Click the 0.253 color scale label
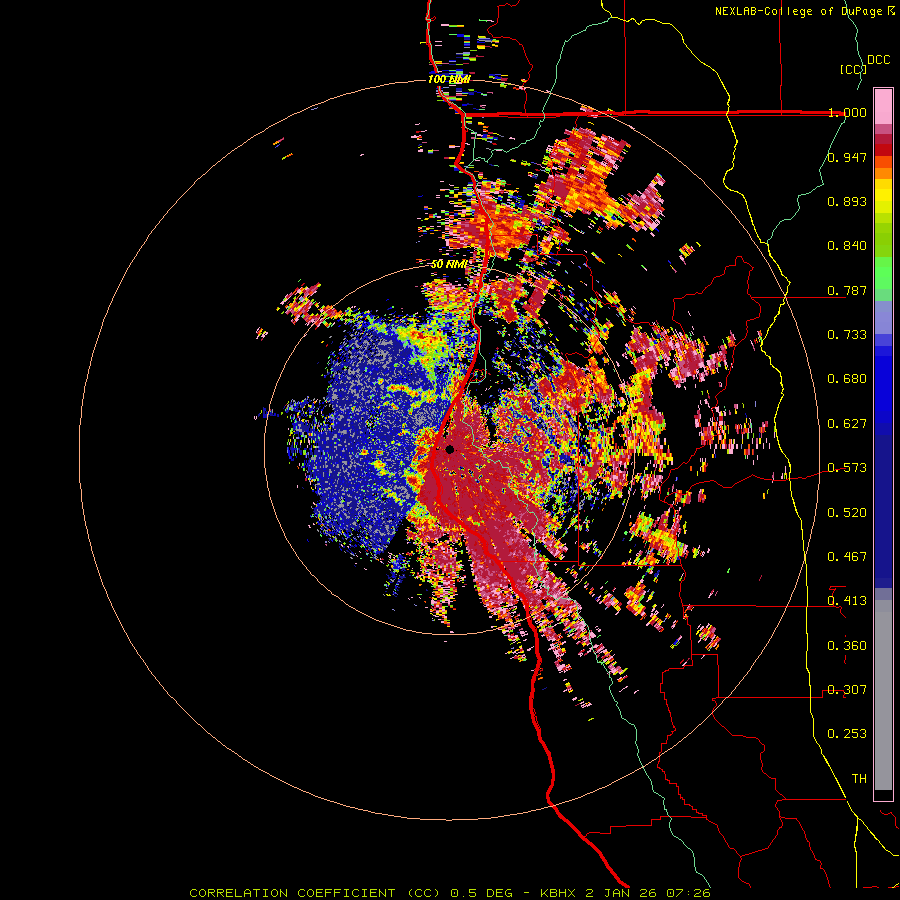The height and width of the screenshot is (900, 900). 847,734
